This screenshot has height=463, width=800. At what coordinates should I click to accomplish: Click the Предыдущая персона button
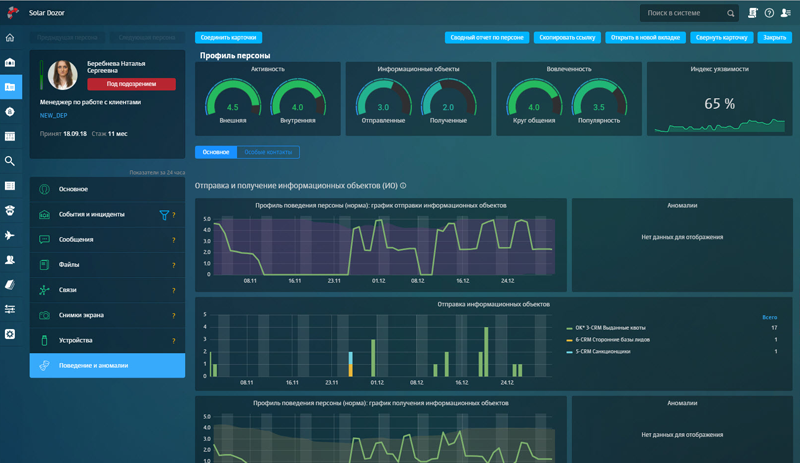(x=67, y=37)
